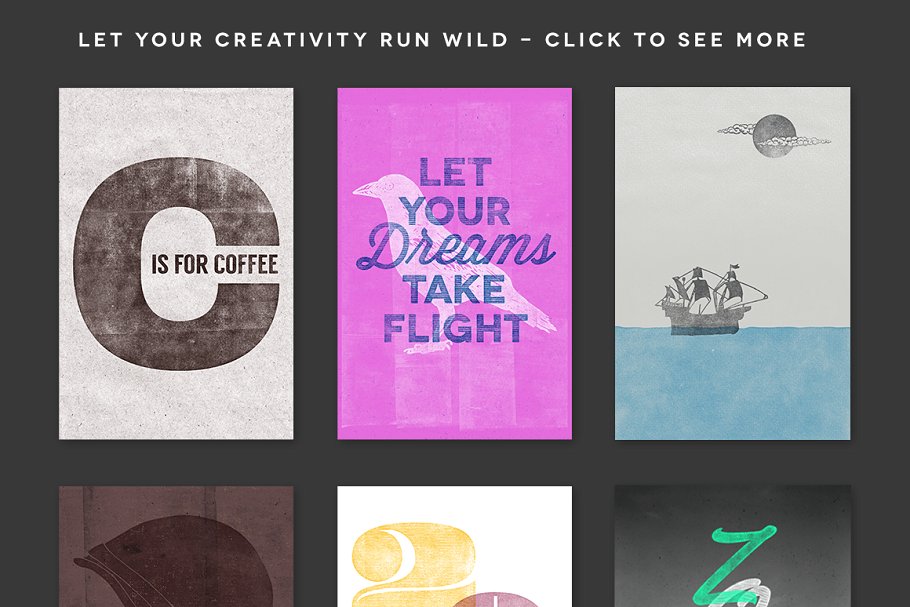
Task: Click the 'IS FOR COFFEE' text
Action: tap(215, 265)
